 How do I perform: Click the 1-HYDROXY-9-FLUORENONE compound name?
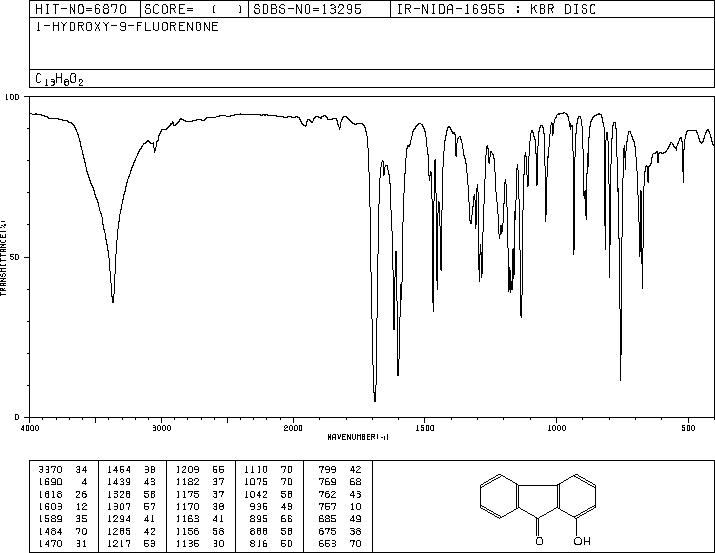(127, 26)
